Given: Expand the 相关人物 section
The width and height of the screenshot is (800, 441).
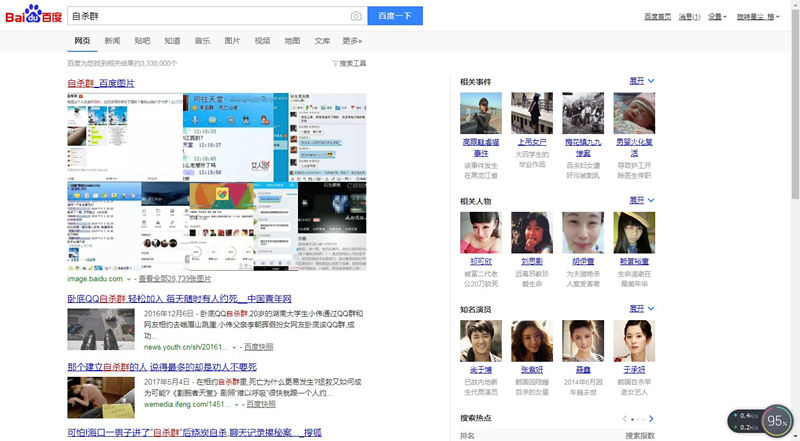Looking at the screenshot, I should click(x=641, y=200).
